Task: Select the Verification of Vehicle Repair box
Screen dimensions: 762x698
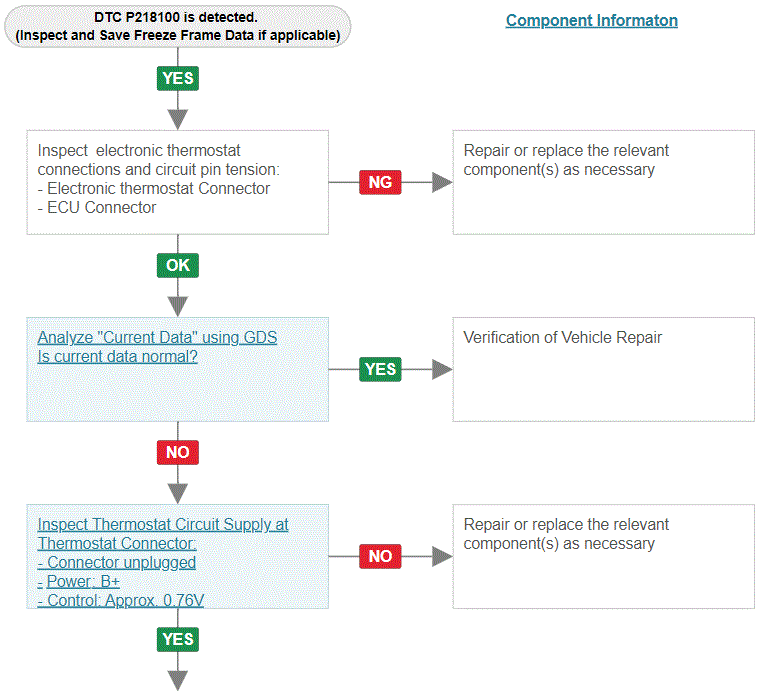Action: [604, 369]
